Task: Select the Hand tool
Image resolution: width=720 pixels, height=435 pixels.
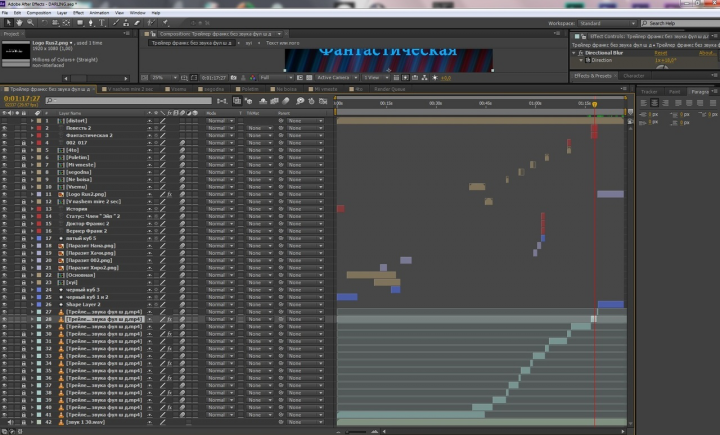Action: 19,23
